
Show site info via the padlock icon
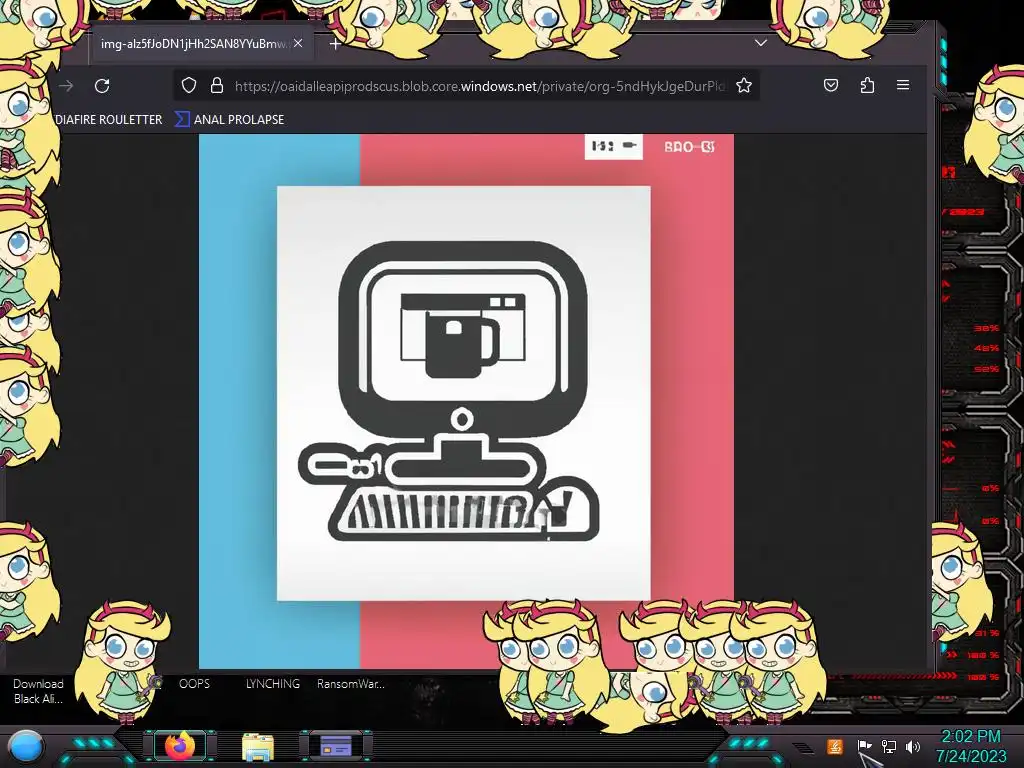click(217, 86)
